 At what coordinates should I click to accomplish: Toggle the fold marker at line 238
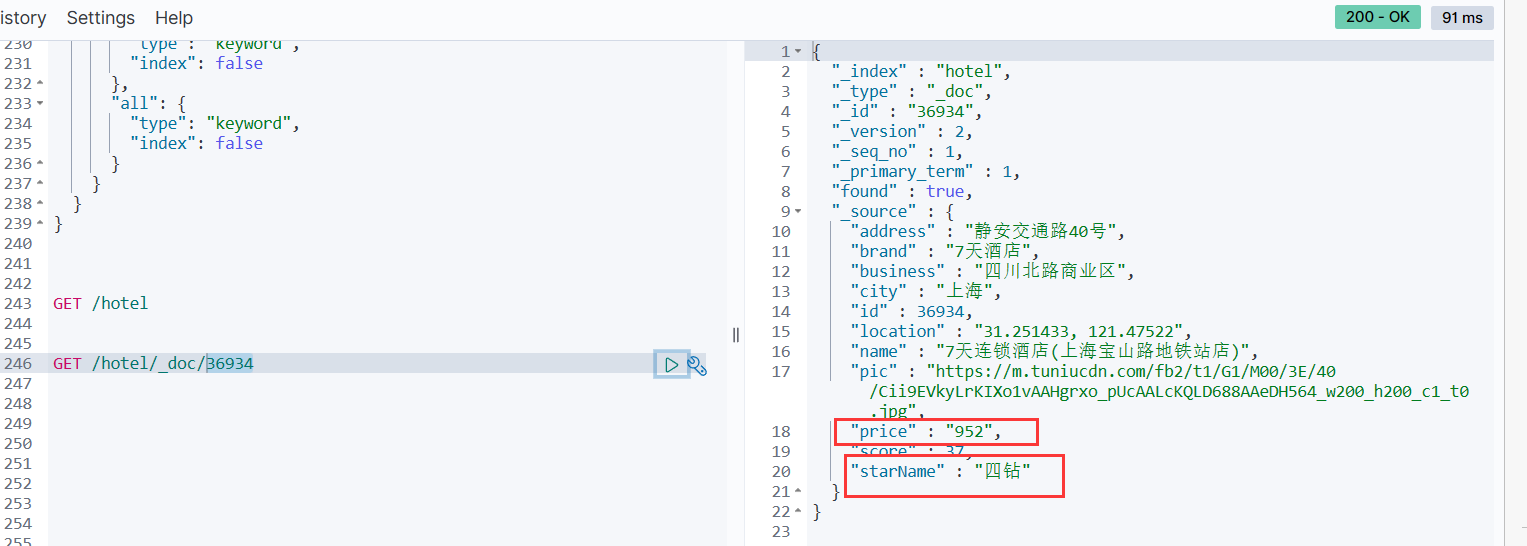[40, 203]
